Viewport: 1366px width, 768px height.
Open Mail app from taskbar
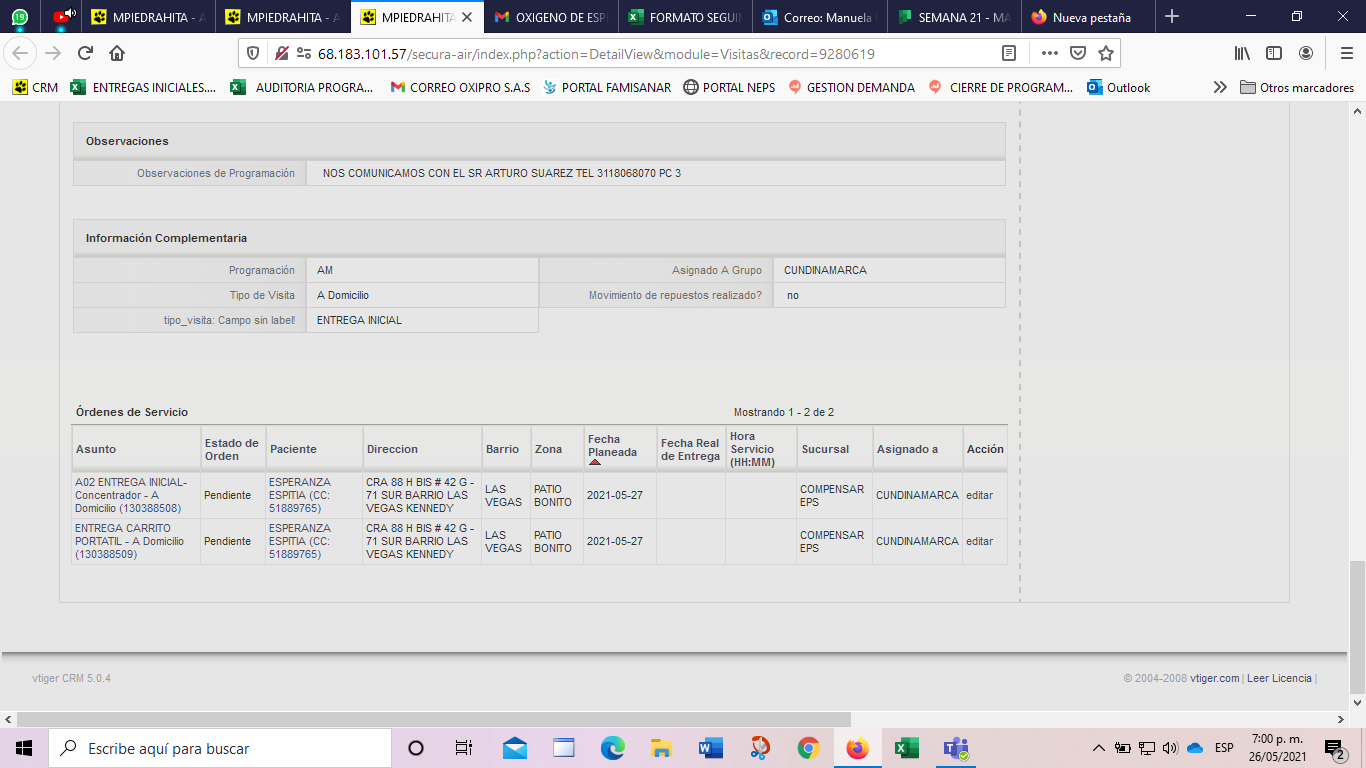(x=515, y=748)
